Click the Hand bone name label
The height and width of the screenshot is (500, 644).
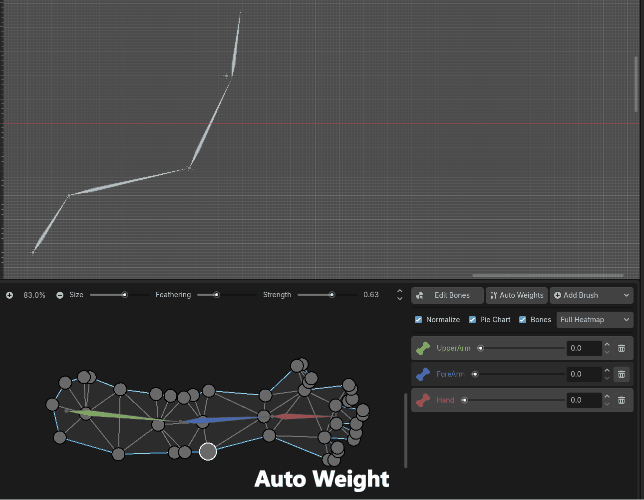(x=445, y=400)
